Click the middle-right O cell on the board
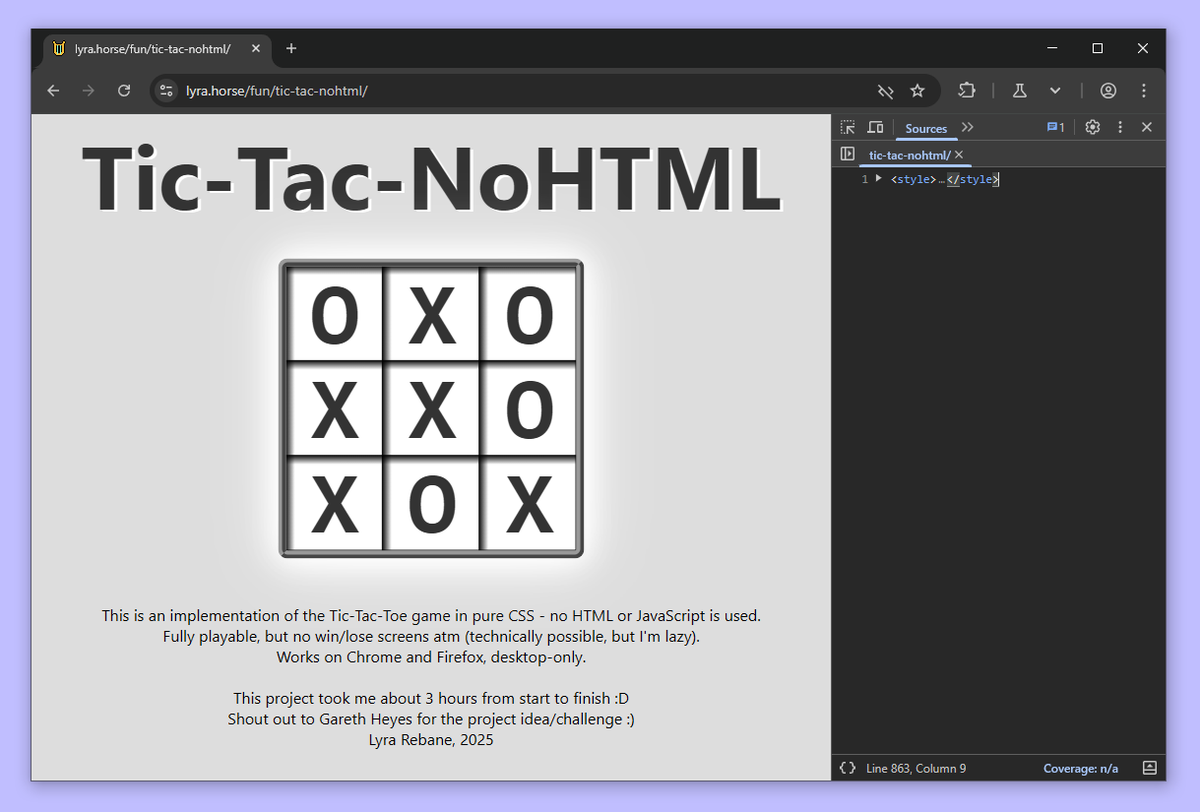Viewport: 1200px width, 812px height. point(529,410)
